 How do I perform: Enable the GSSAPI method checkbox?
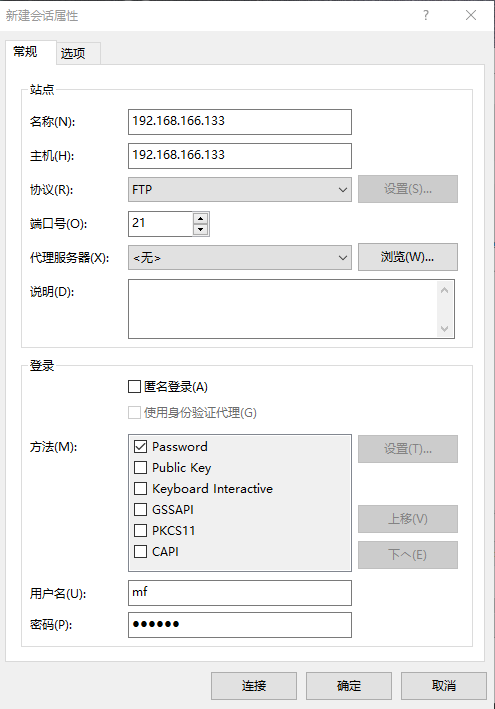point(140,510)
